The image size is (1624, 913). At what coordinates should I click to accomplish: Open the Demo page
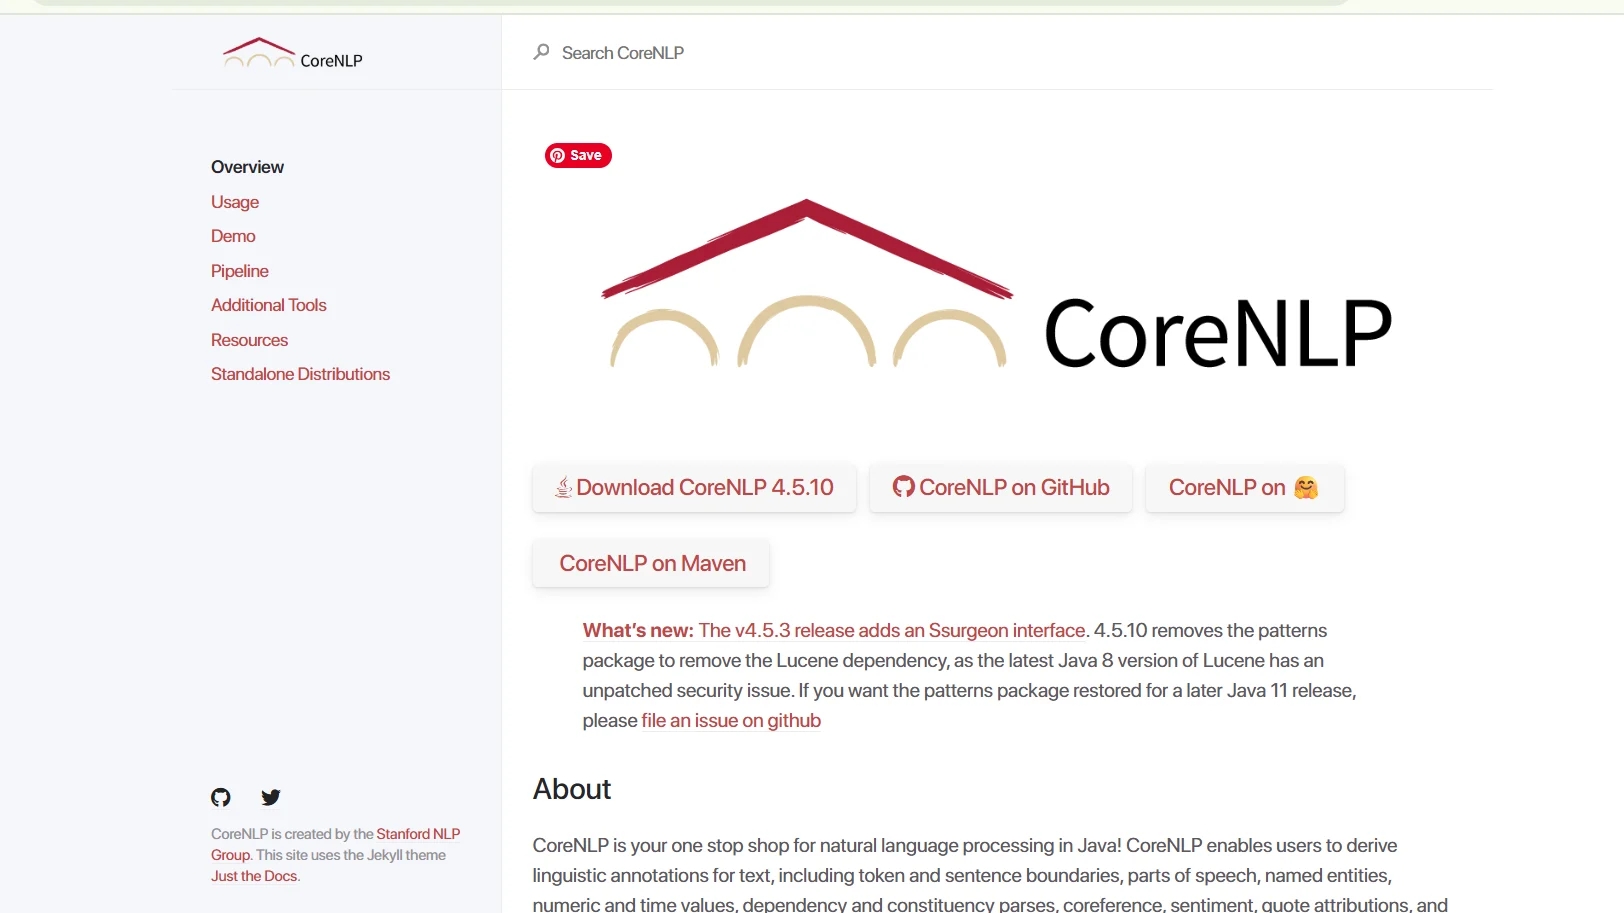(233, 236)
